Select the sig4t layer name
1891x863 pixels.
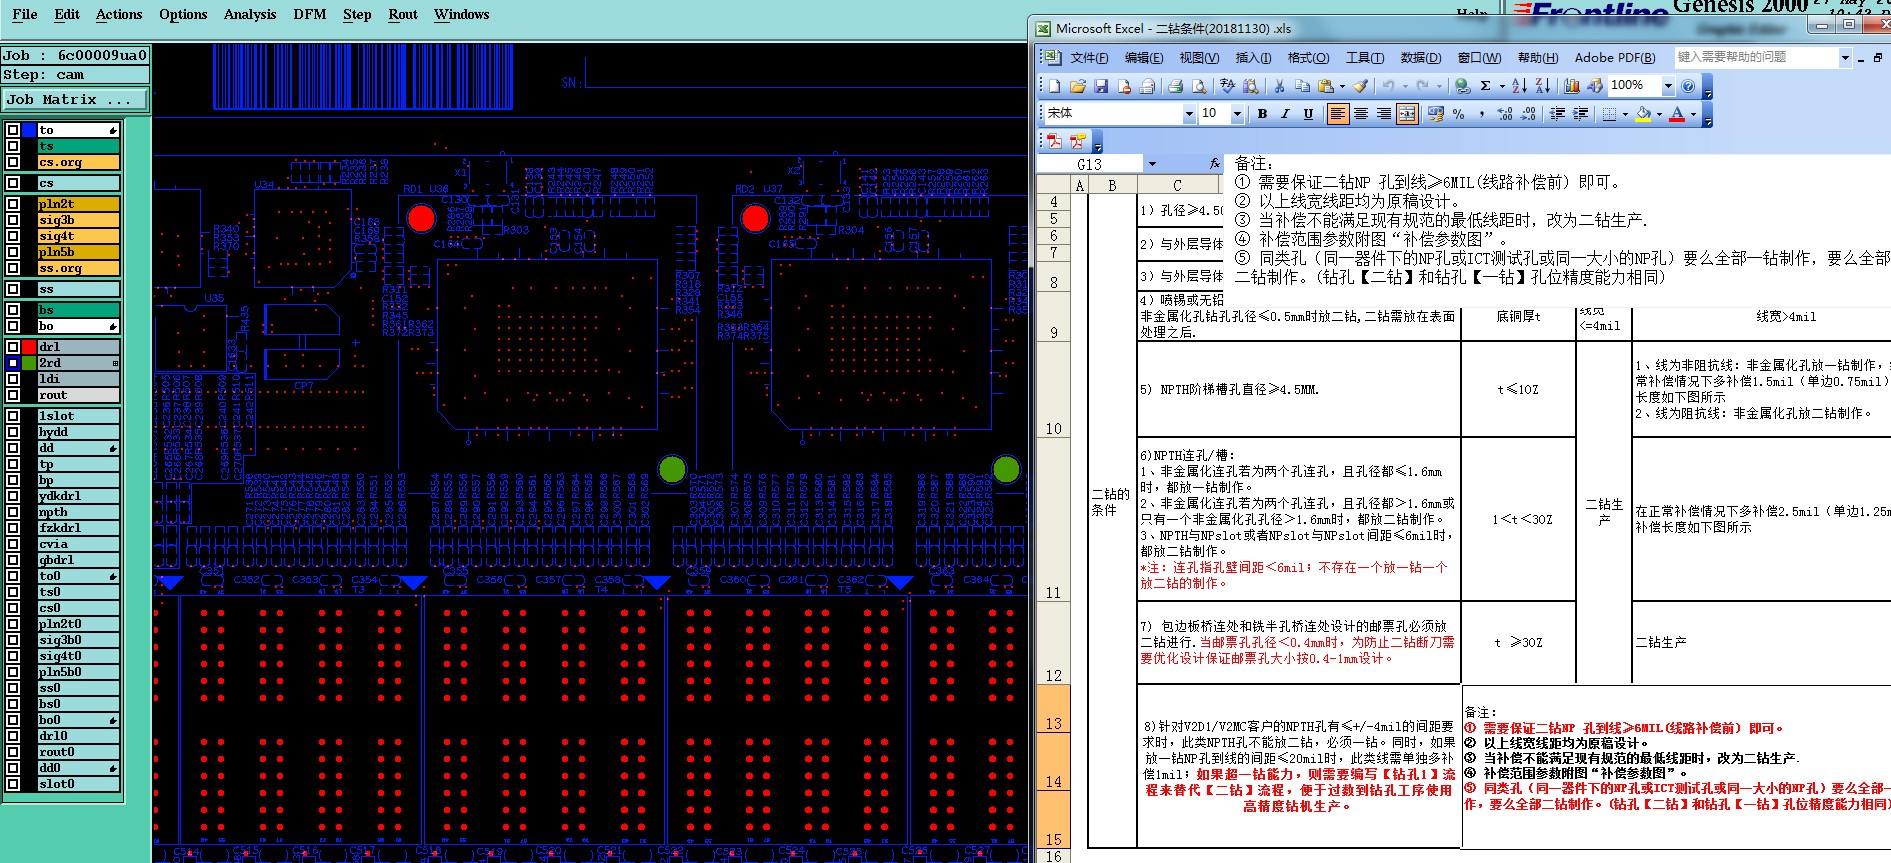pyautogui.click(x=78, y=236)
